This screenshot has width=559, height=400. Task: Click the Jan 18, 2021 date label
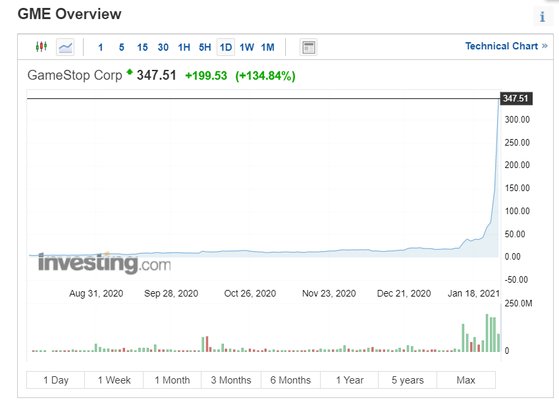tap(473, 293)
